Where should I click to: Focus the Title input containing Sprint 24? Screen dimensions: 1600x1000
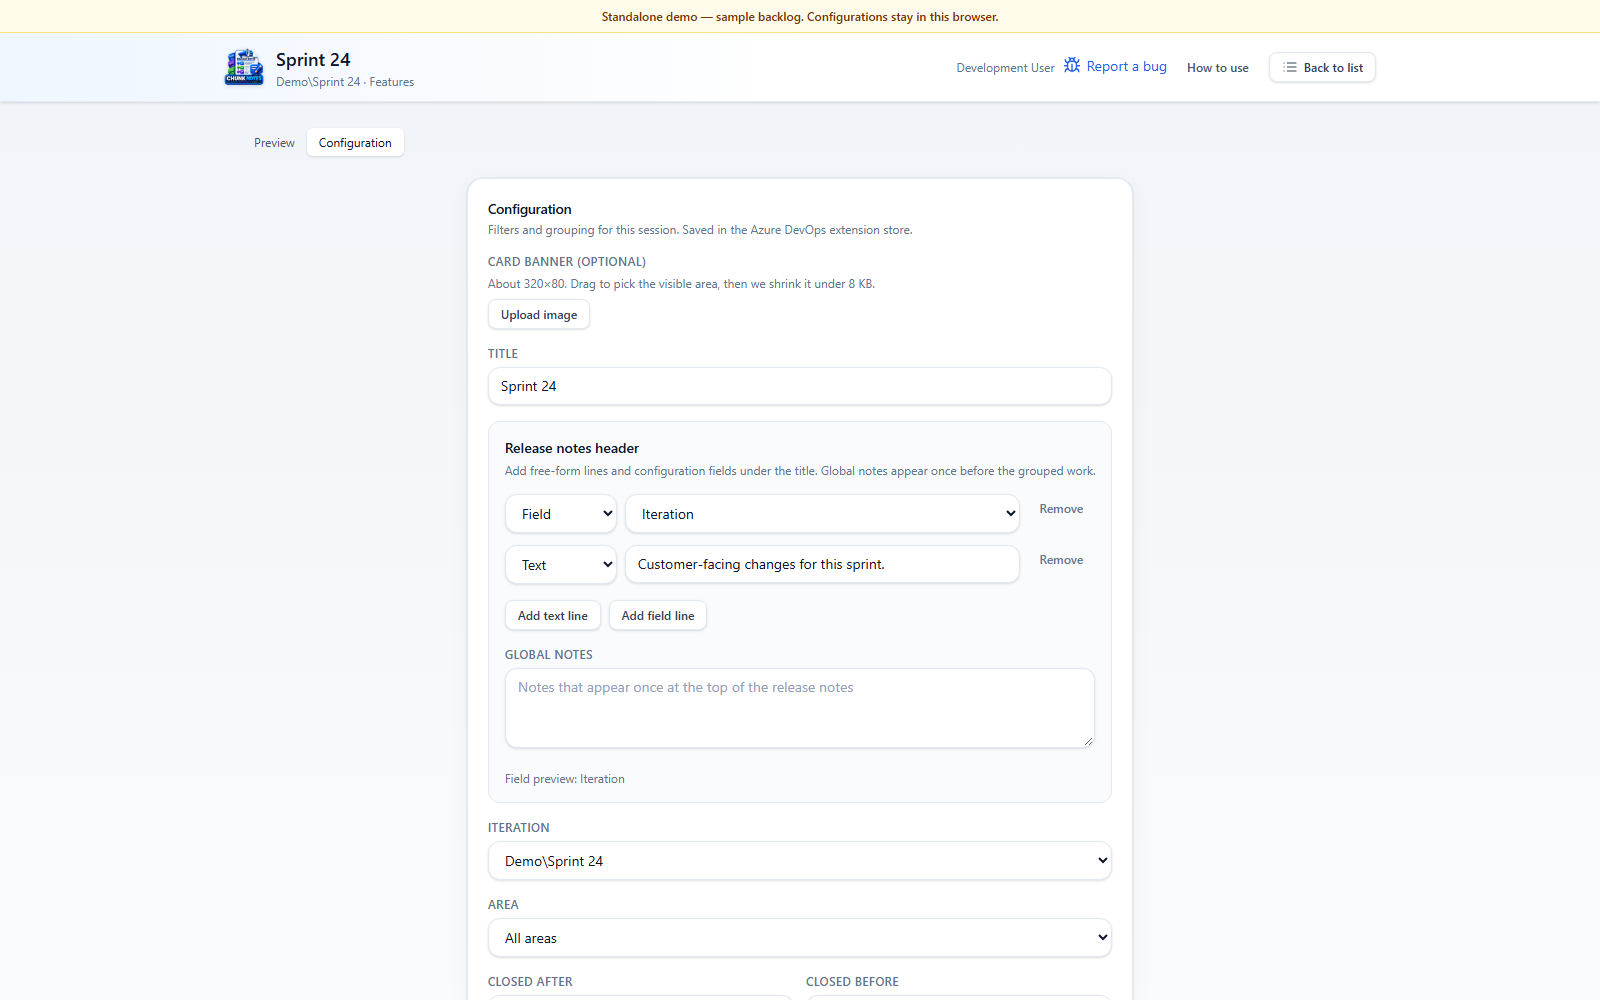tap(800, 386)
